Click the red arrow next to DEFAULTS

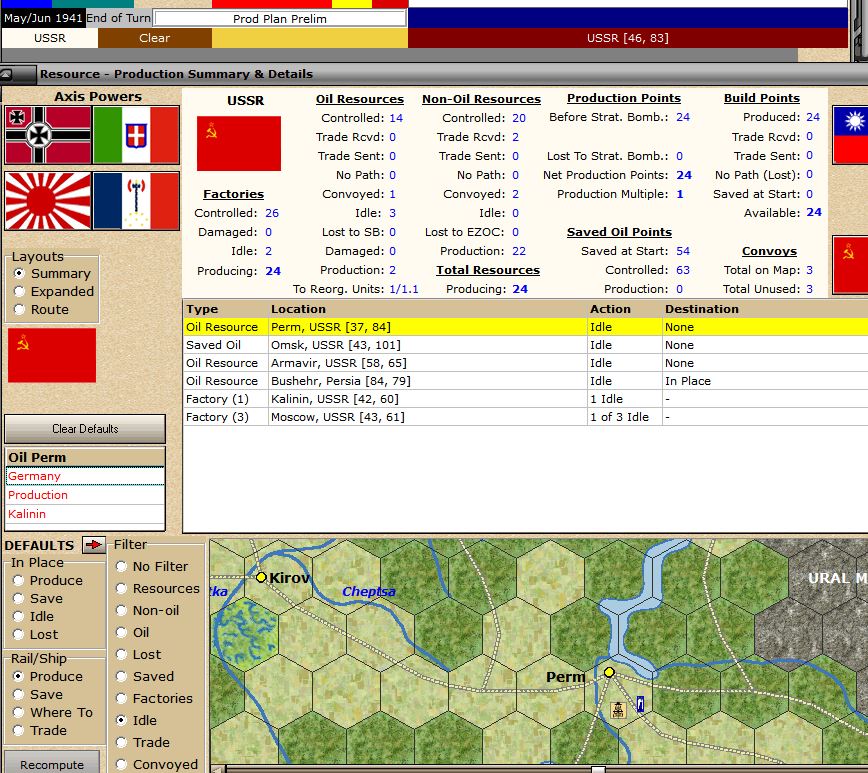coord(94,545)
